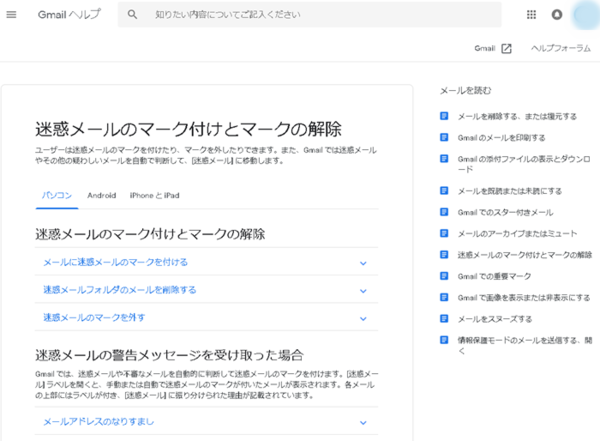The image size is (600, 441).
Task: Expand メールアドレスのなりすまし section
Action: (363, 423)
